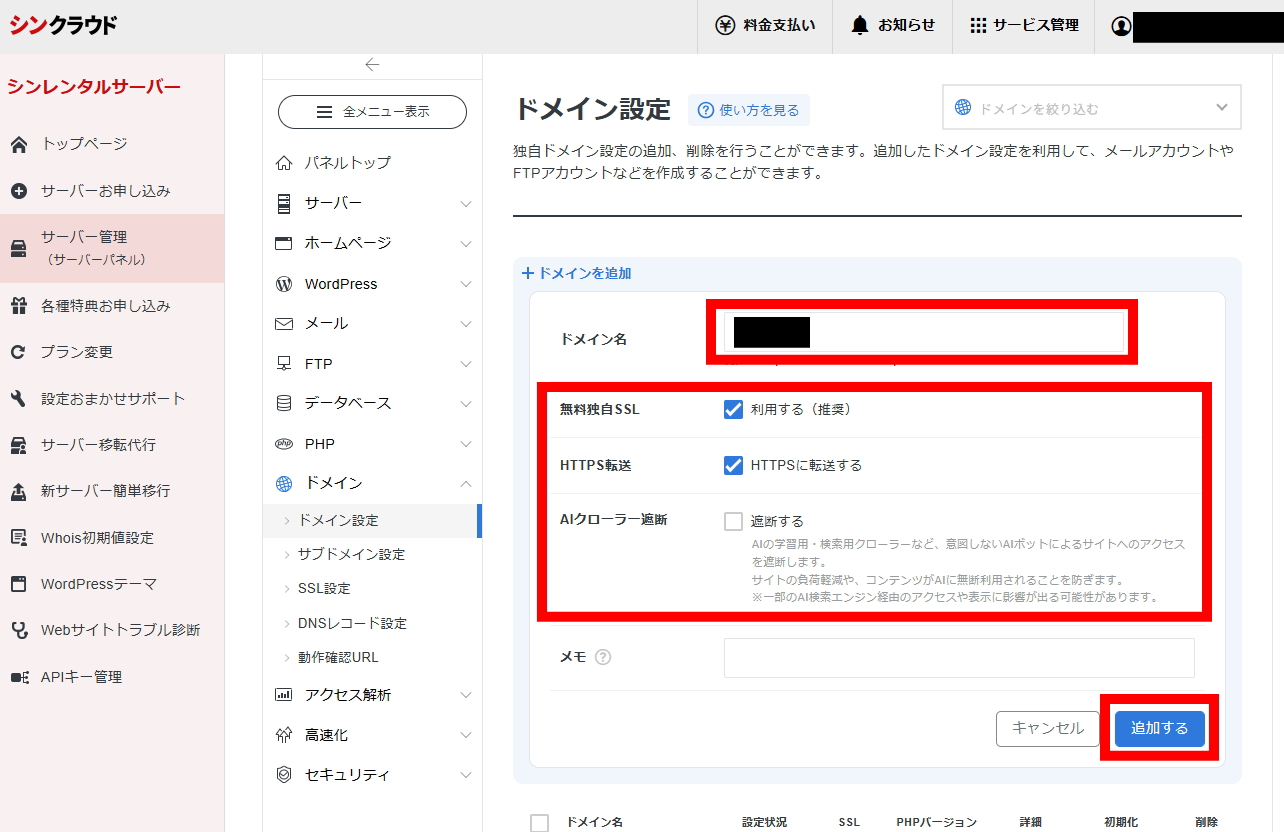This screenshot has width=1284, height=832.
Task: Click the 全メニュー表示 button
Action: 372,112
